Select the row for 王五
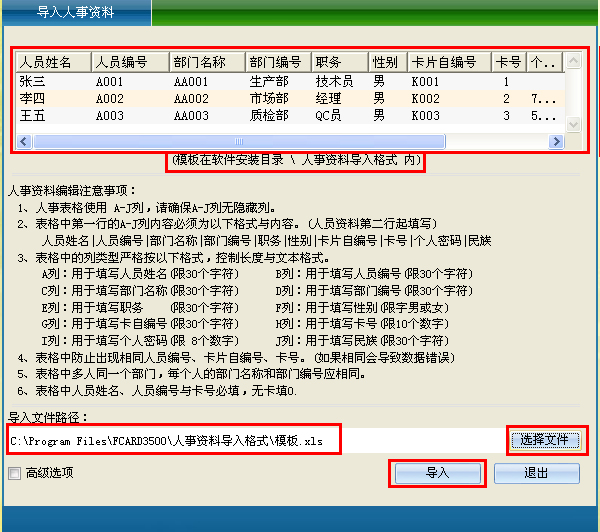This screenshot has width=600, height=532. pyautogui.click(x=291, y=116)
